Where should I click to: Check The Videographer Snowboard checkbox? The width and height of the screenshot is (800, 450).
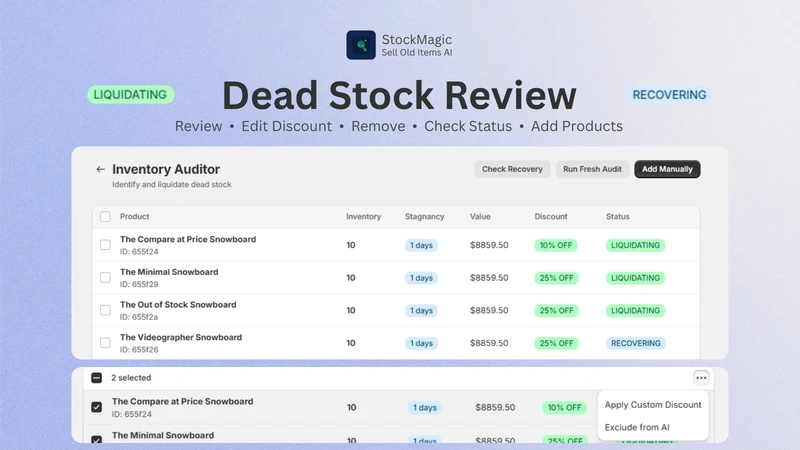pyautogui.click(x=105, y=343)
